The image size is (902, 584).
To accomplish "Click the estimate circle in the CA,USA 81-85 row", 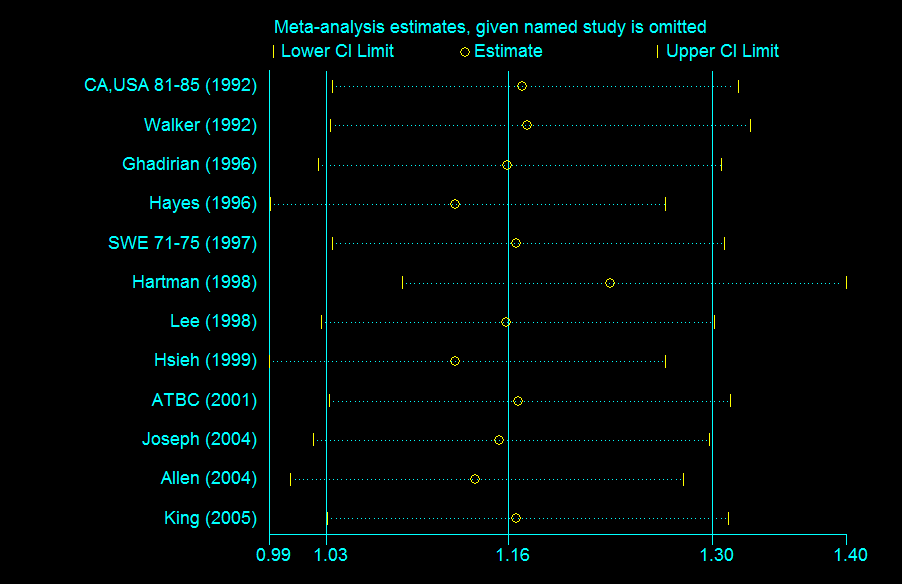I will [x=522, y=86].
